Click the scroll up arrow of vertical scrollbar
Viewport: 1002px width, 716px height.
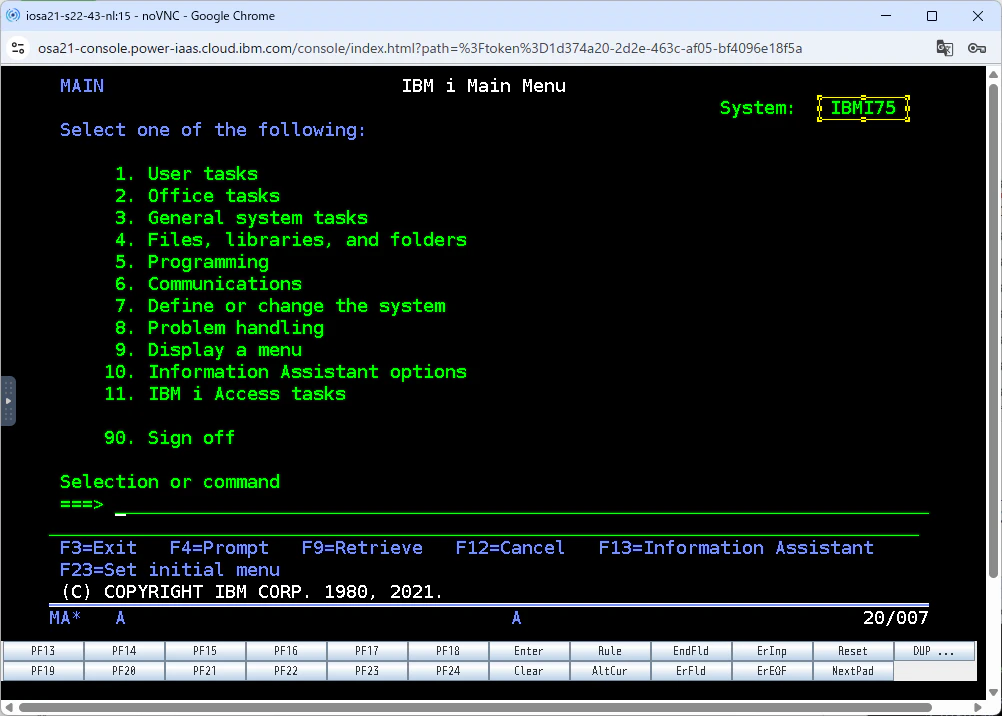993,74
